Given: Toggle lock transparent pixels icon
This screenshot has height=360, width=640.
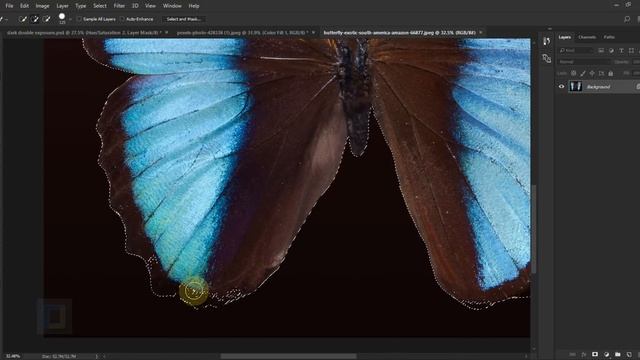Looking at the screenshot, I should [x=573, y=73].
